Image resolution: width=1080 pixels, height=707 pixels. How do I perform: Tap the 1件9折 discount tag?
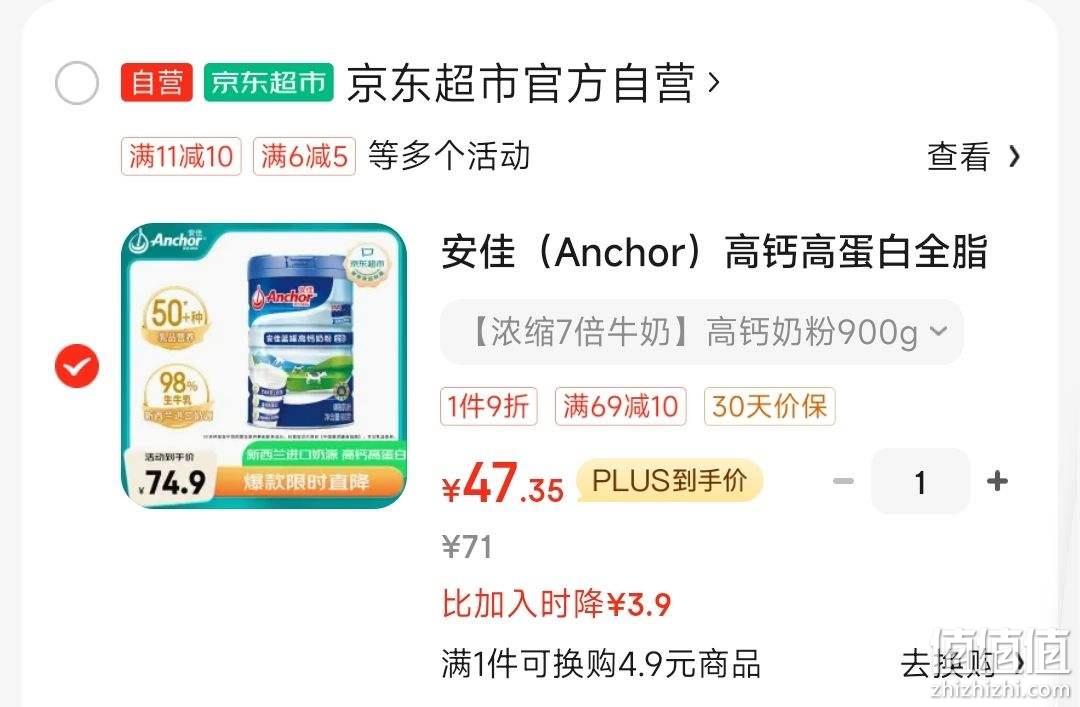point(488,406)
